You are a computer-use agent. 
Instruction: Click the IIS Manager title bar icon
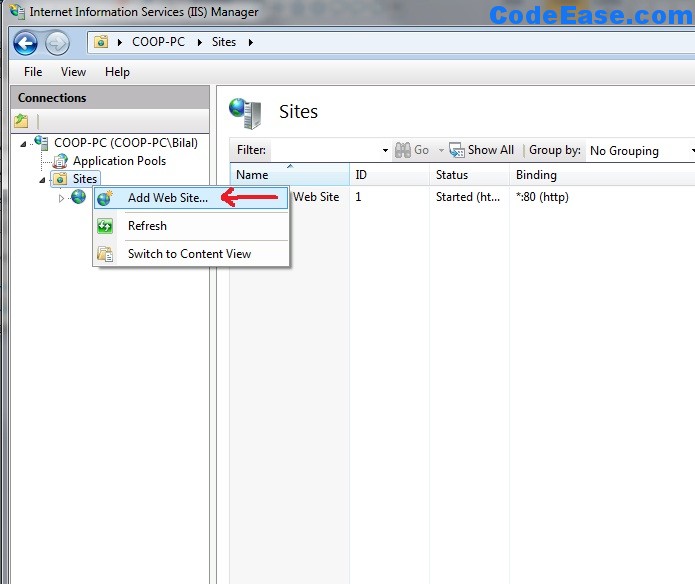(17, 12)
